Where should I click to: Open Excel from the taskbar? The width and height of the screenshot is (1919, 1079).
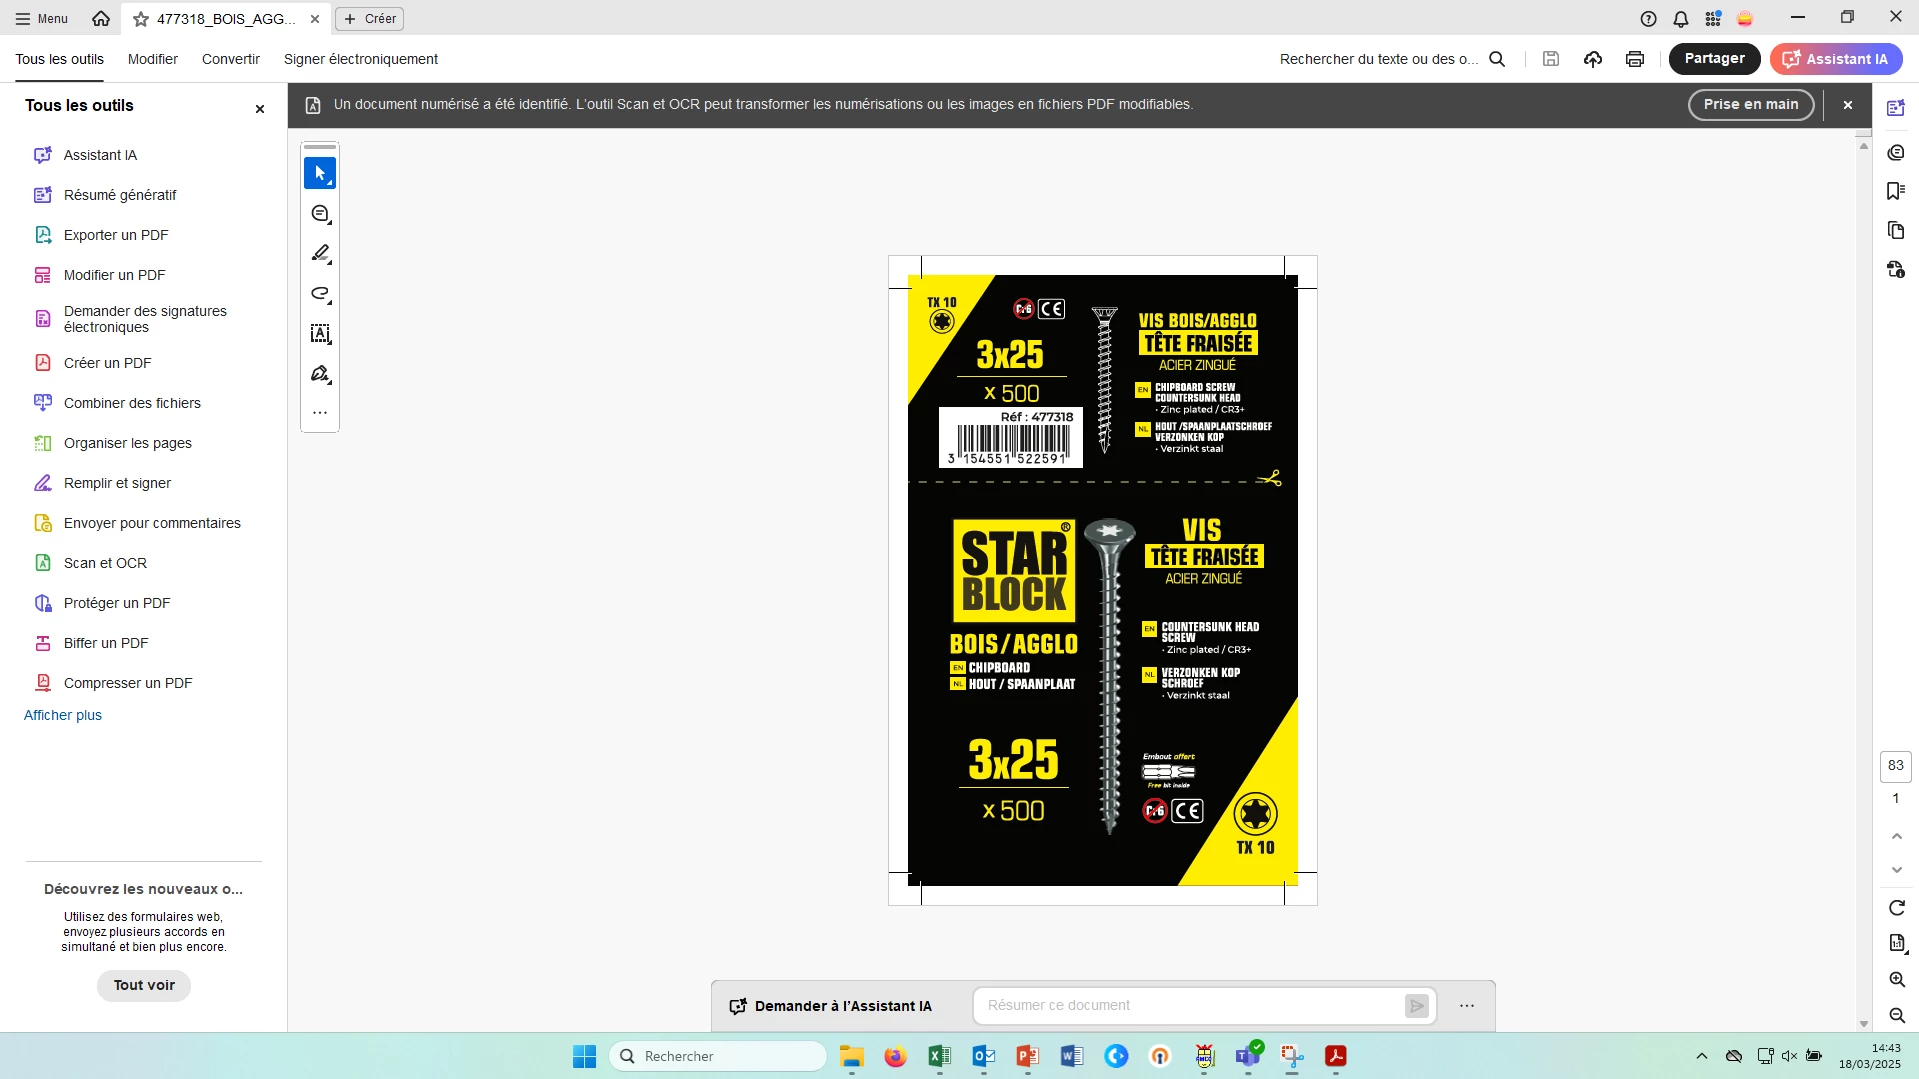(x=939, y=1056)
